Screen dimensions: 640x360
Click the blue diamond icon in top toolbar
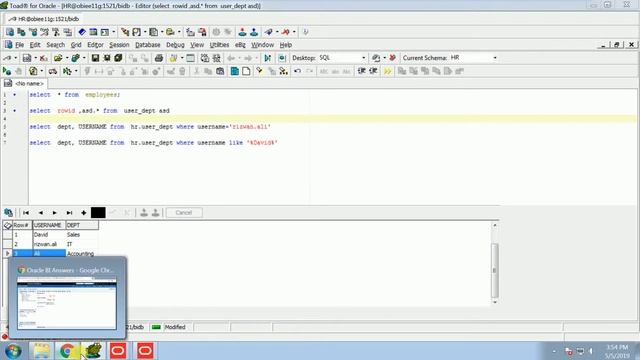click(x=82, y=32)
